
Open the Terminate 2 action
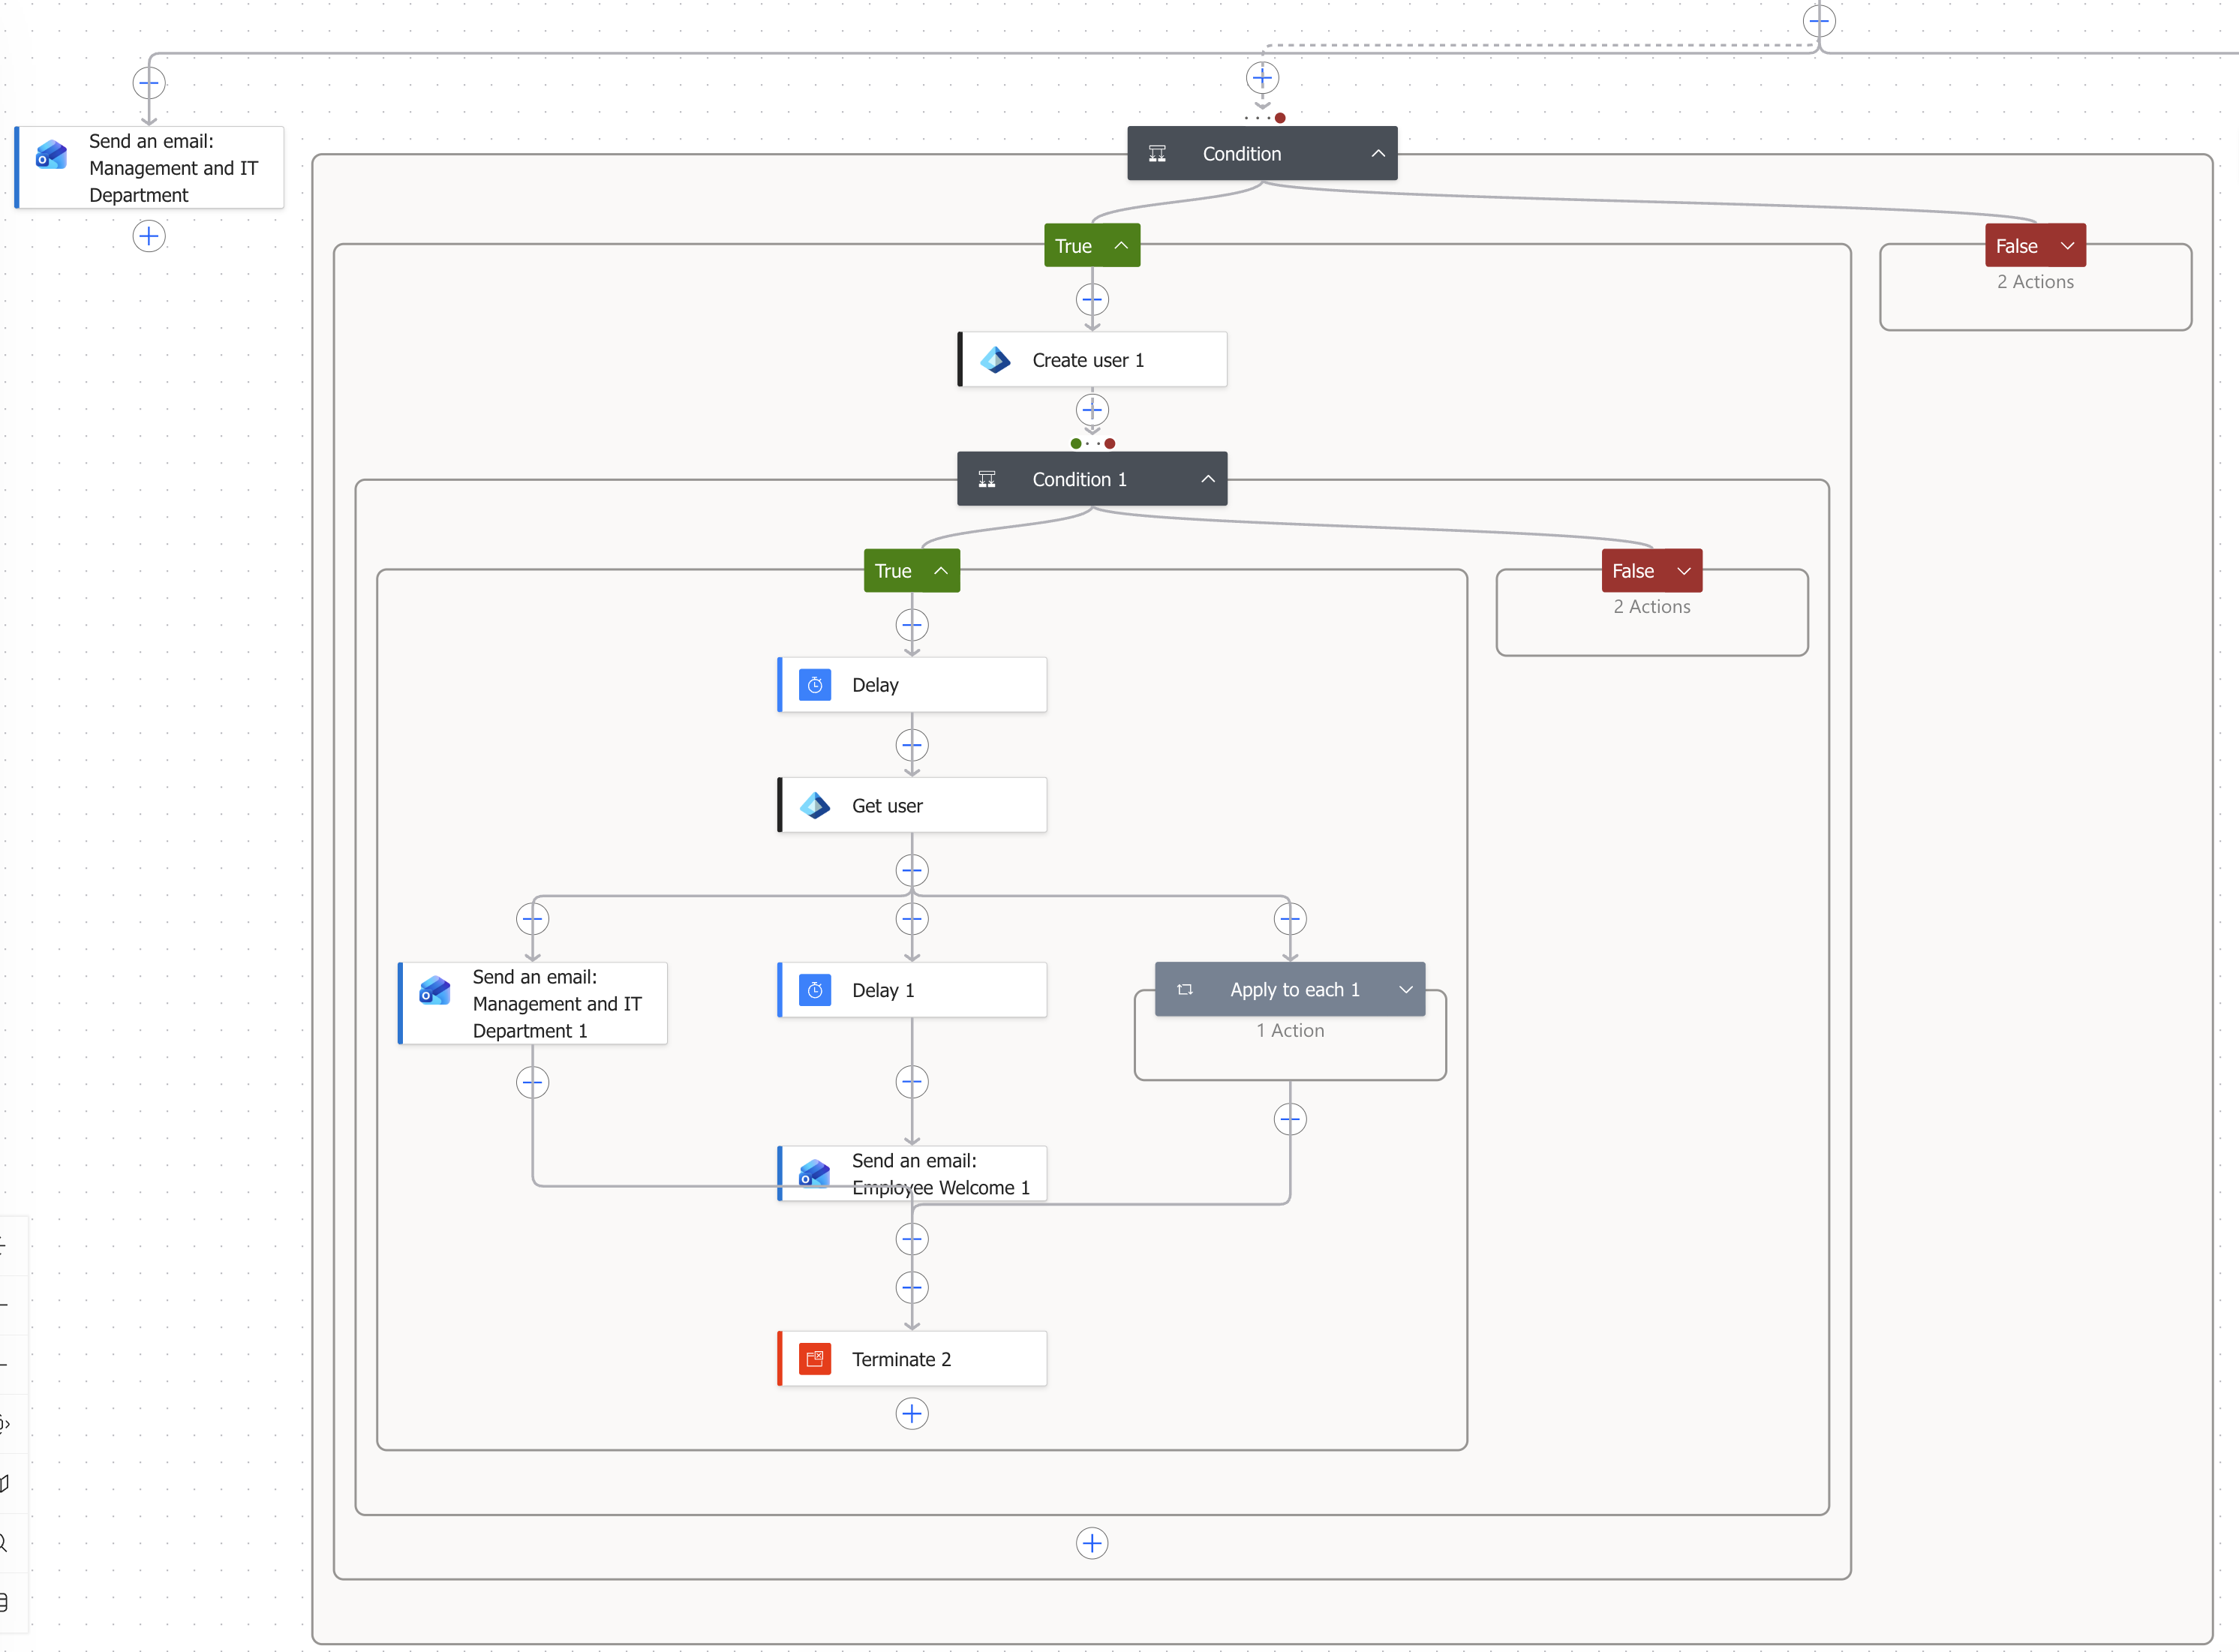tap(912, 1359)
